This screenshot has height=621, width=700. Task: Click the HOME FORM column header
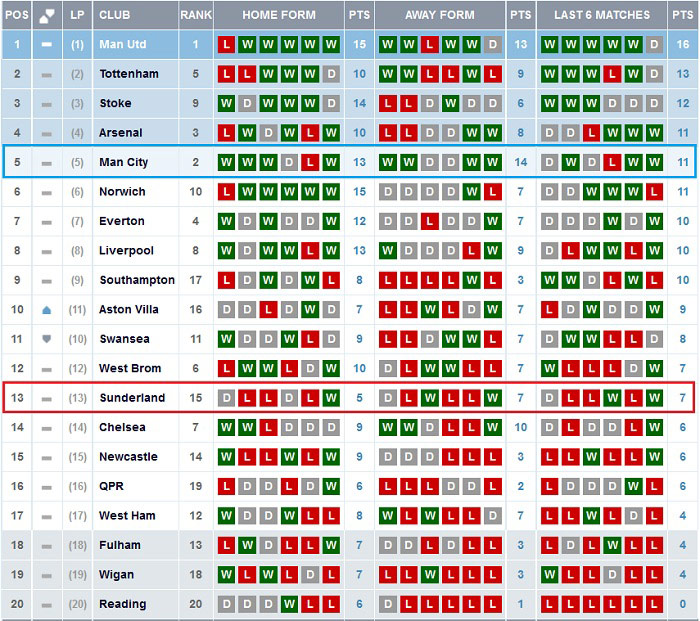coord(279,15)
